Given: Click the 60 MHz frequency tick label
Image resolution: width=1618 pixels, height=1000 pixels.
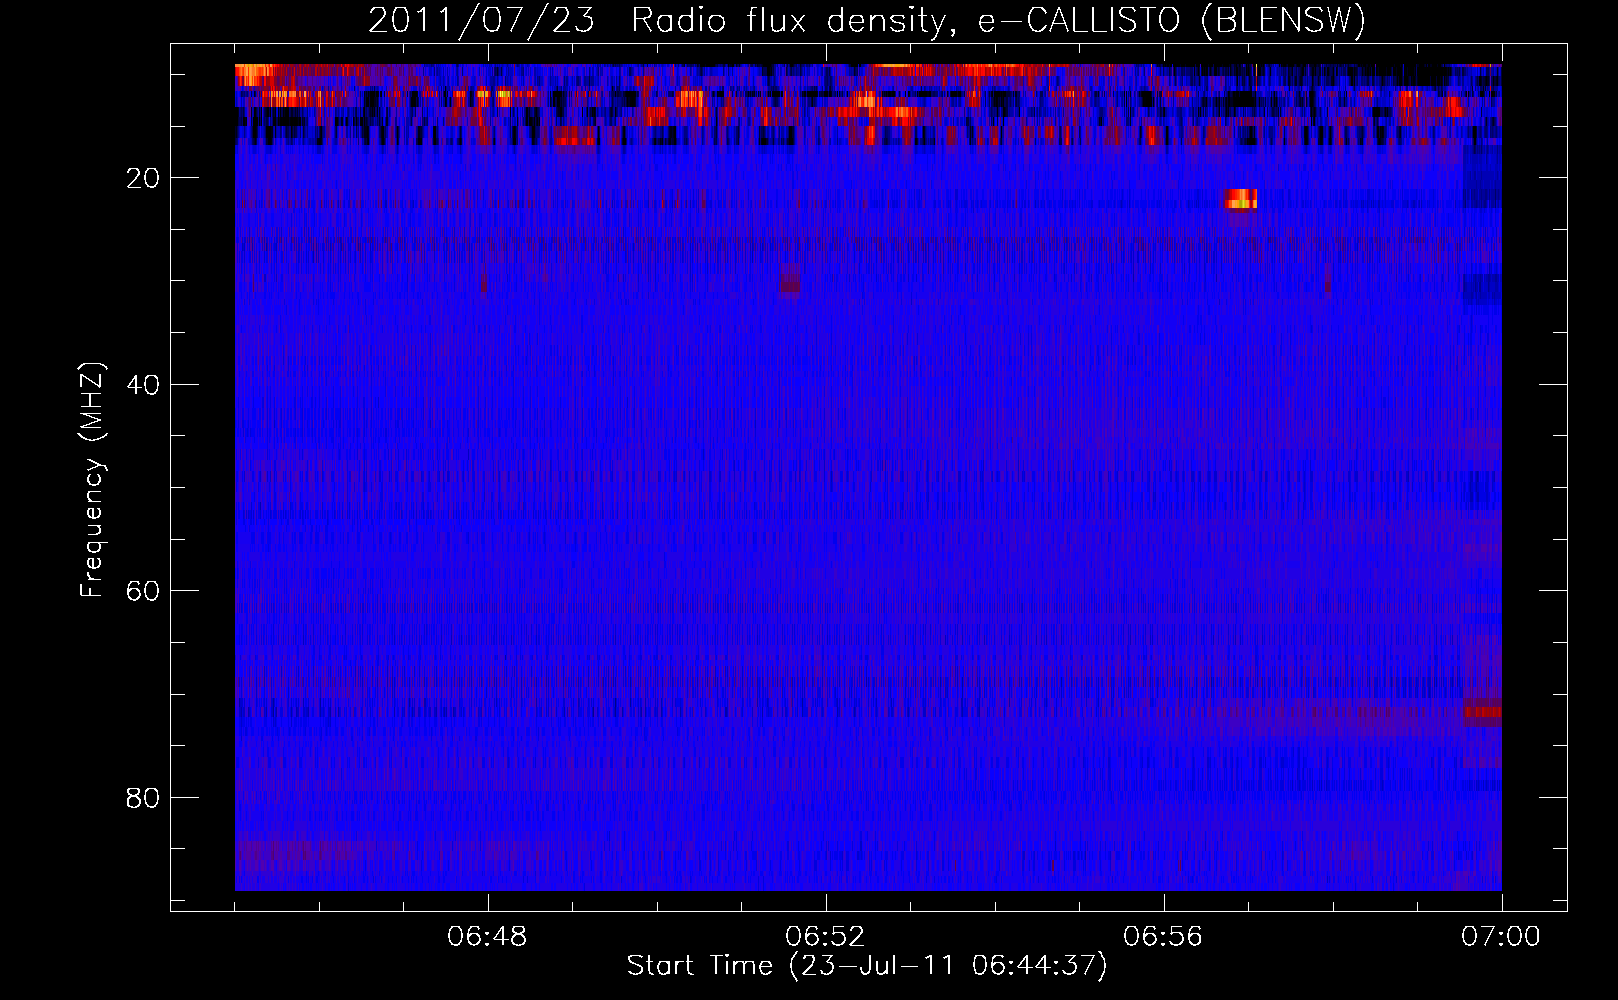Looking at the screenshot, I should 144,591.
